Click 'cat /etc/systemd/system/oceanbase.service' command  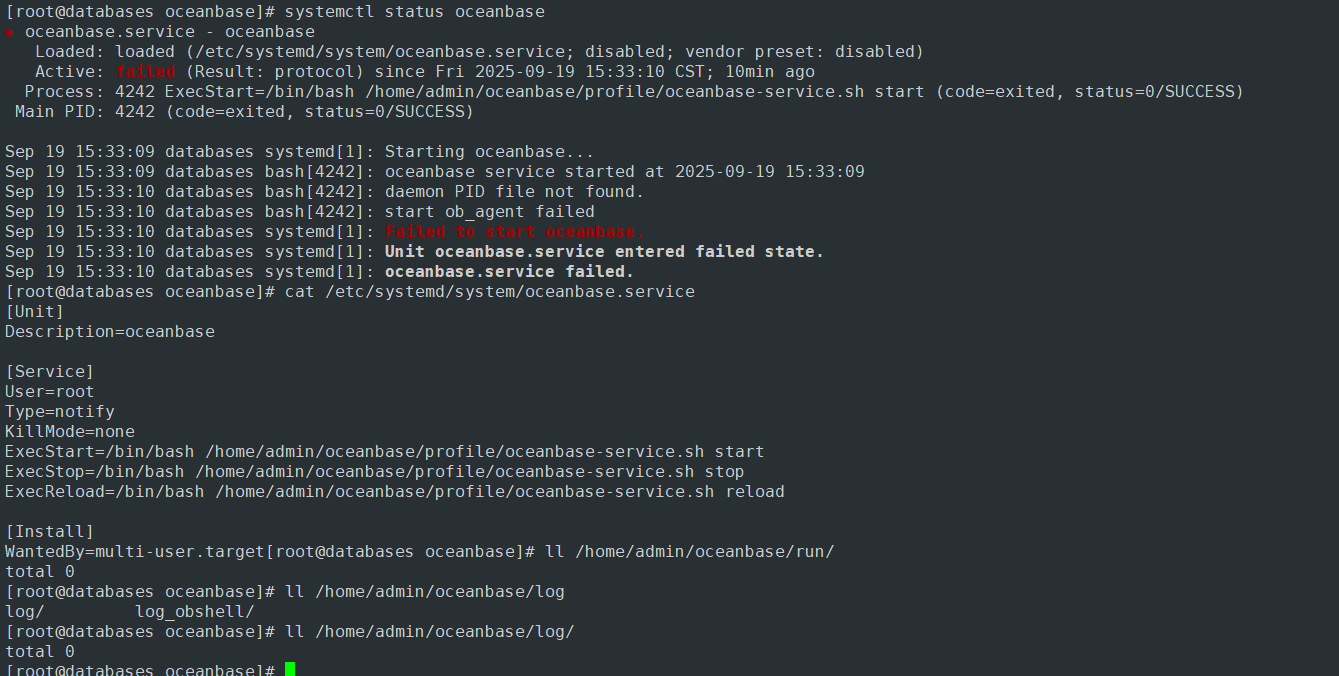point(490,292)
